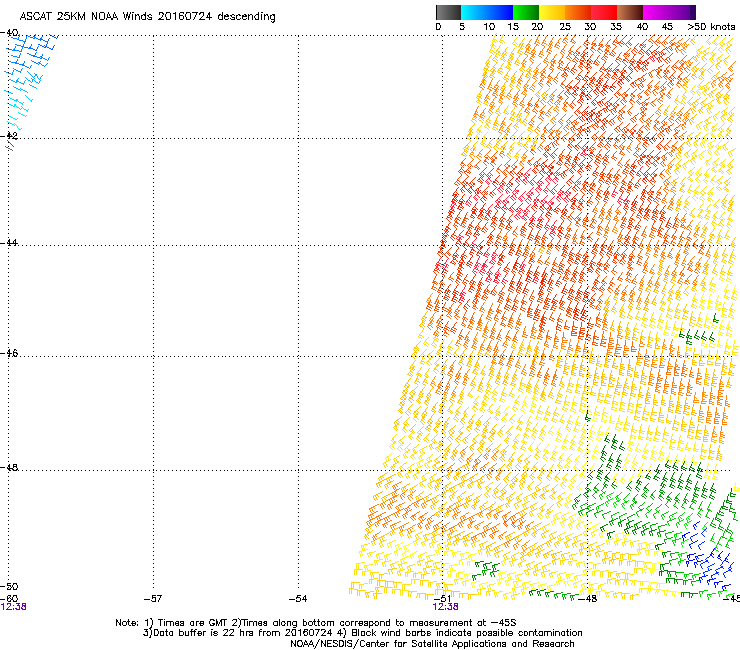Click the '0' legend scale label

(x=438, y=27)
